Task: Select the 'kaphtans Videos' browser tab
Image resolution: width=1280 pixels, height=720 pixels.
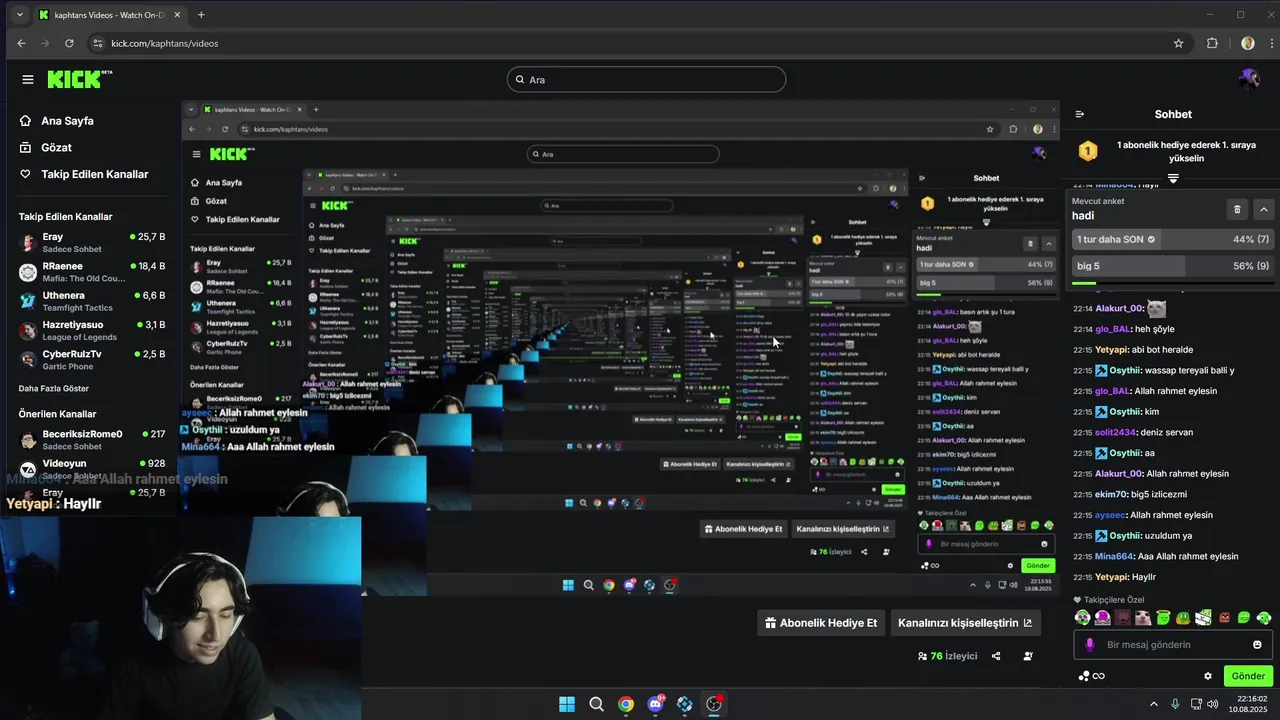Action: [x=110, y=15]
